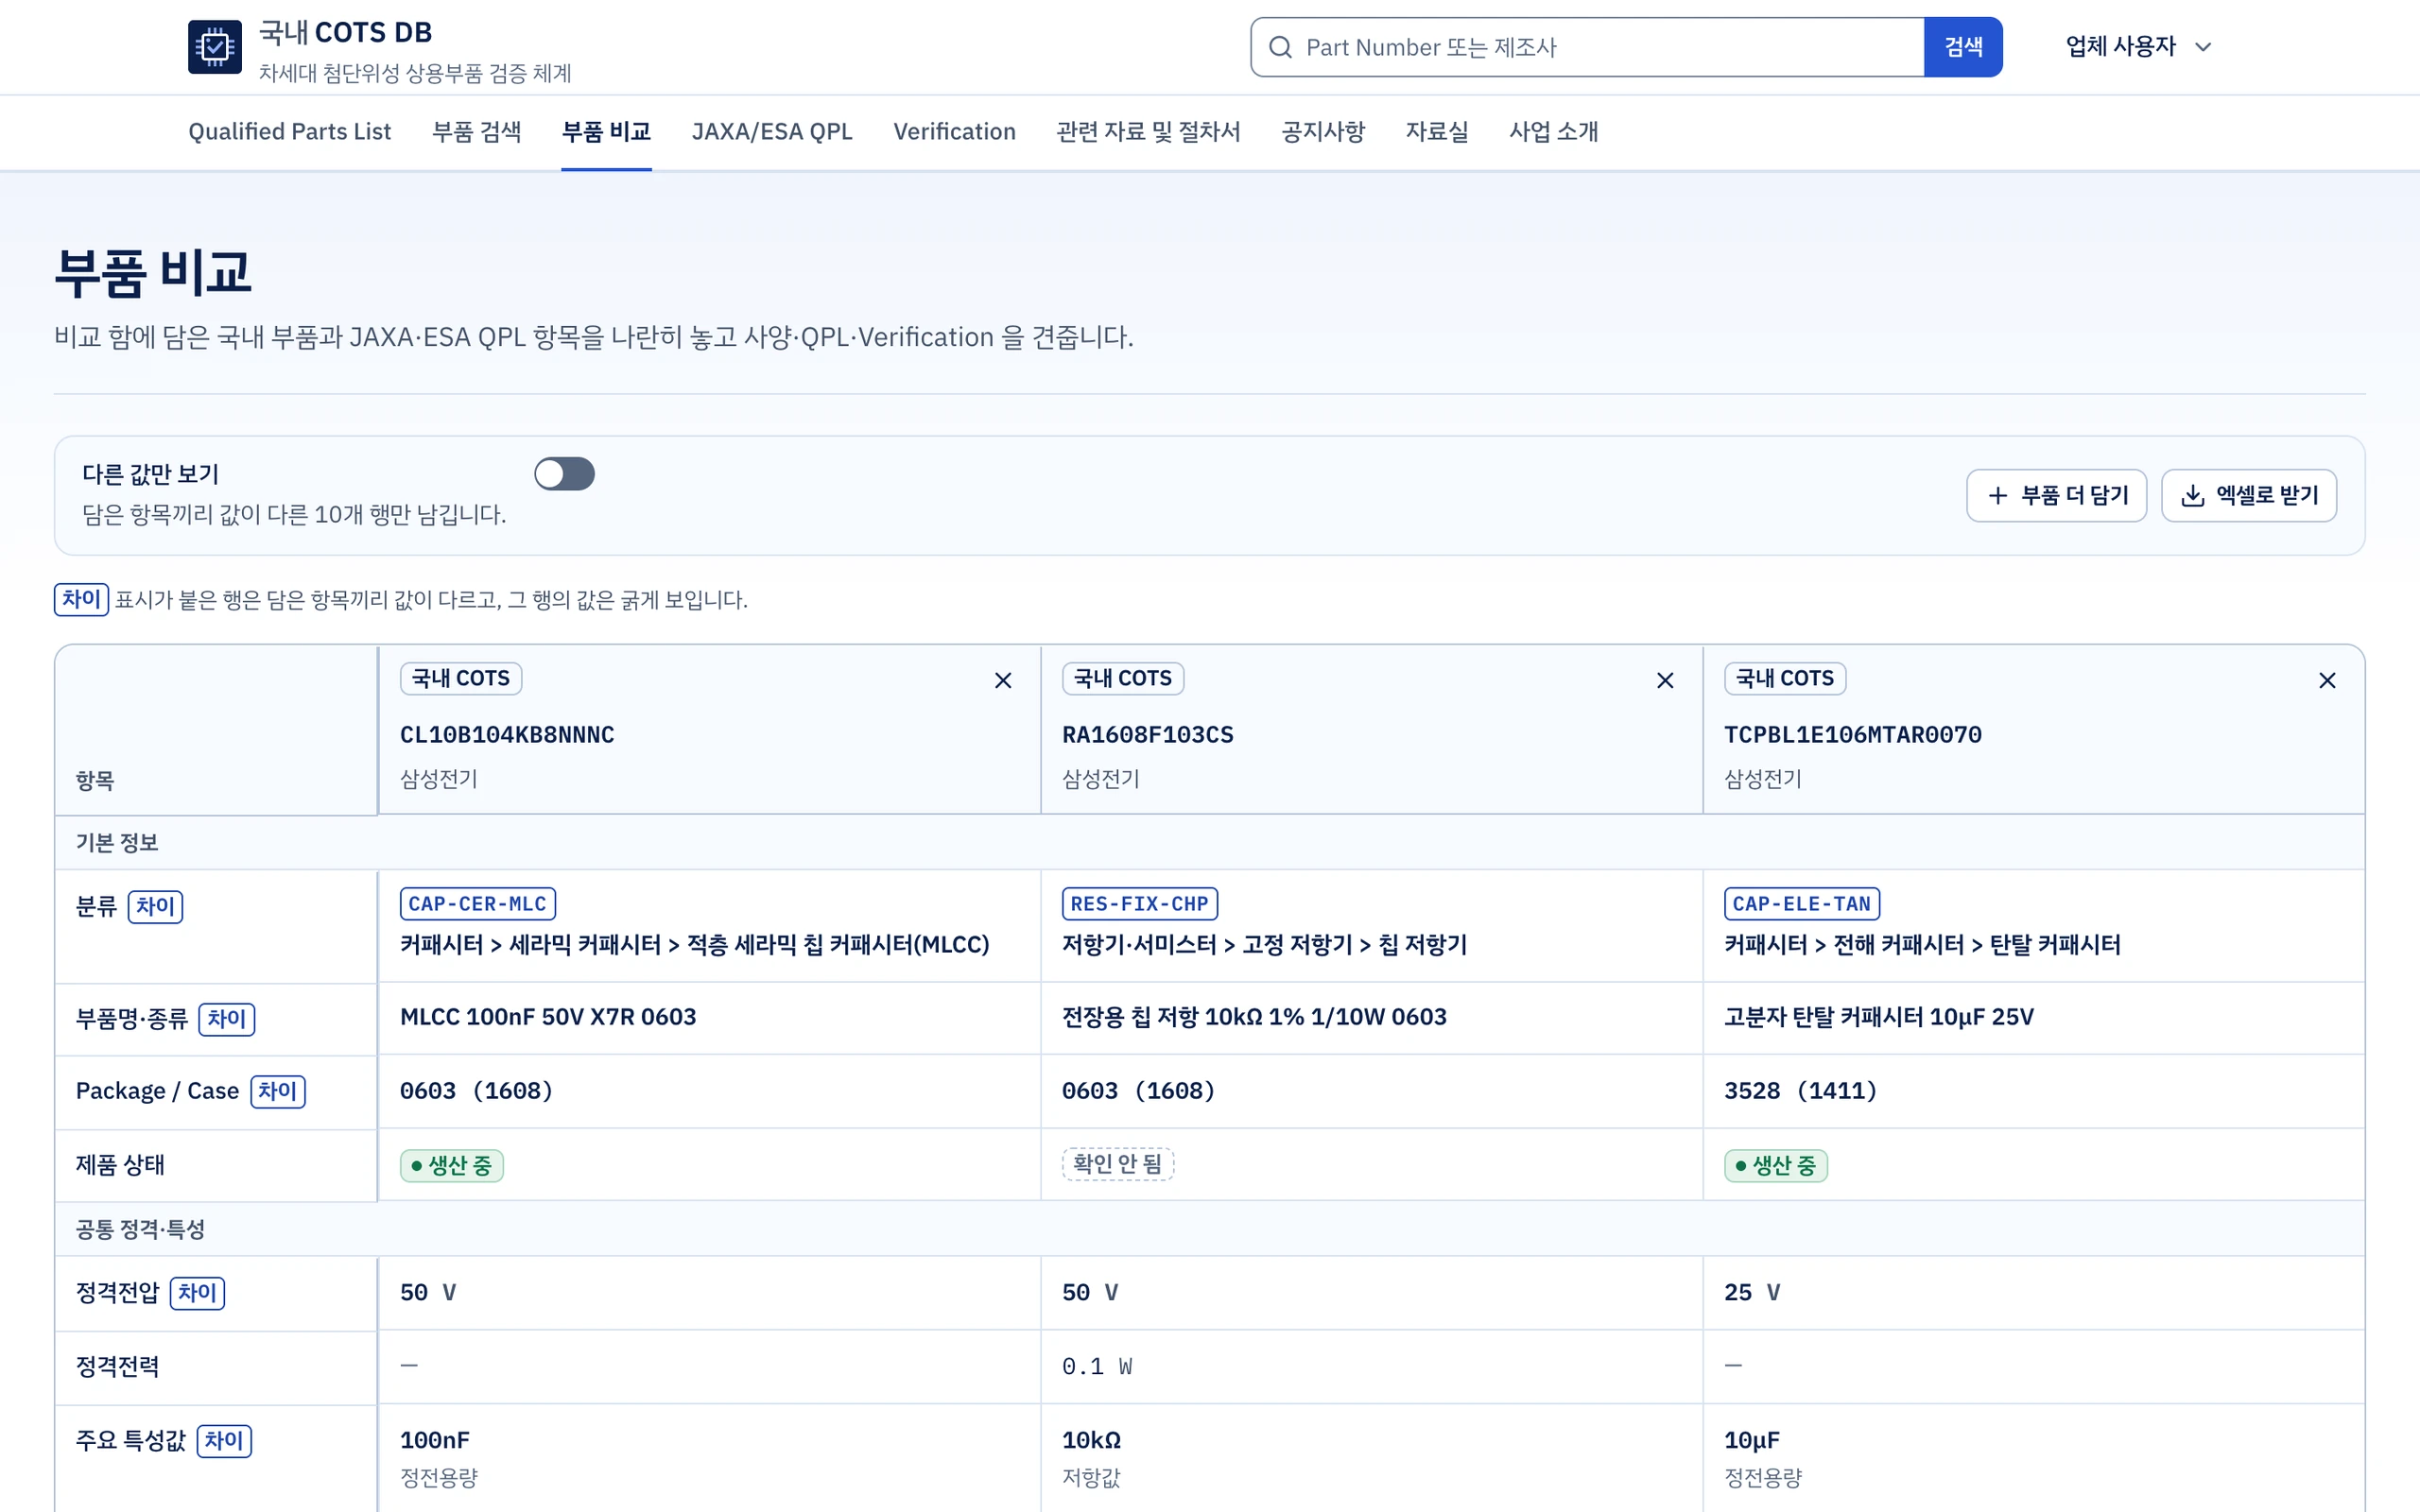Click the 100nF value cell
The height and width of the screenshot is (1512, 2420).
tap(435, 1441)
